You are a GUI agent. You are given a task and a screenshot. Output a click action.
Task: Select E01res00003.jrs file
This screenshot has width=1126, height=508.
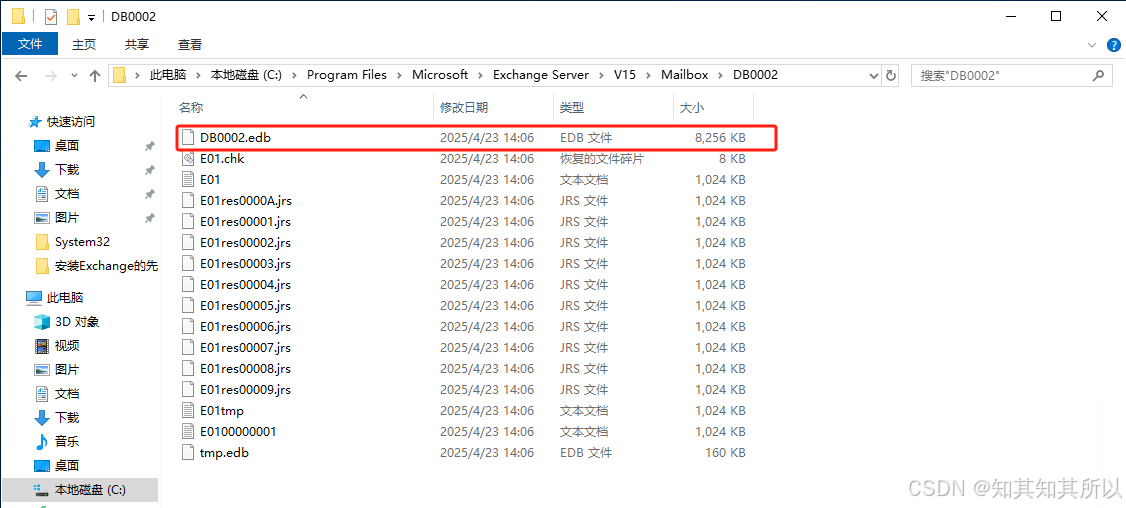[x=245, y=264]
